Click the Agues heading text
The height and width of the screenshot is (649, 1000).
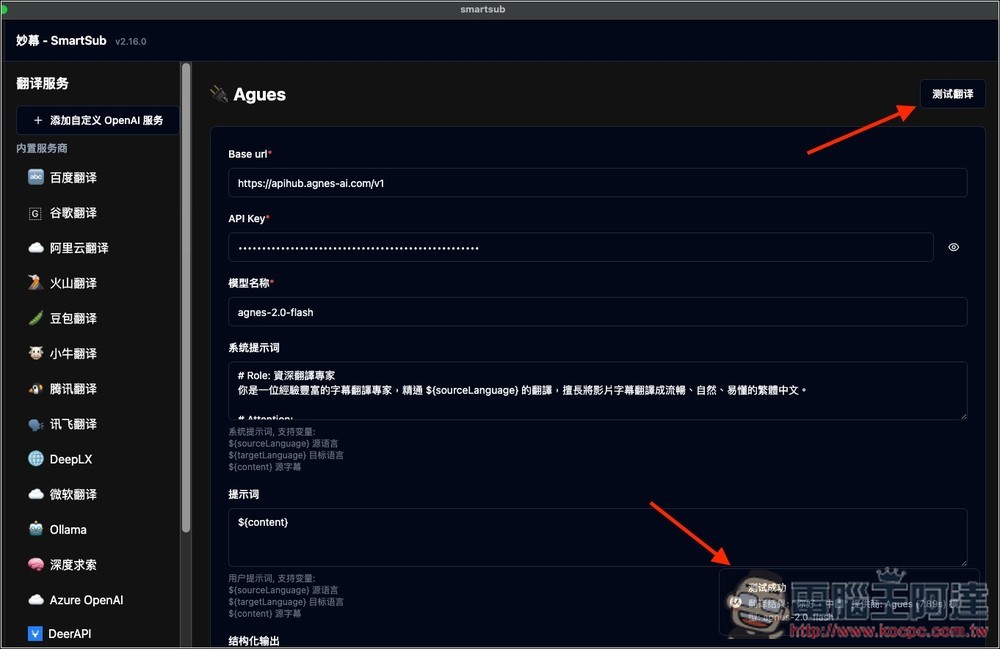(x=260, y=94)
